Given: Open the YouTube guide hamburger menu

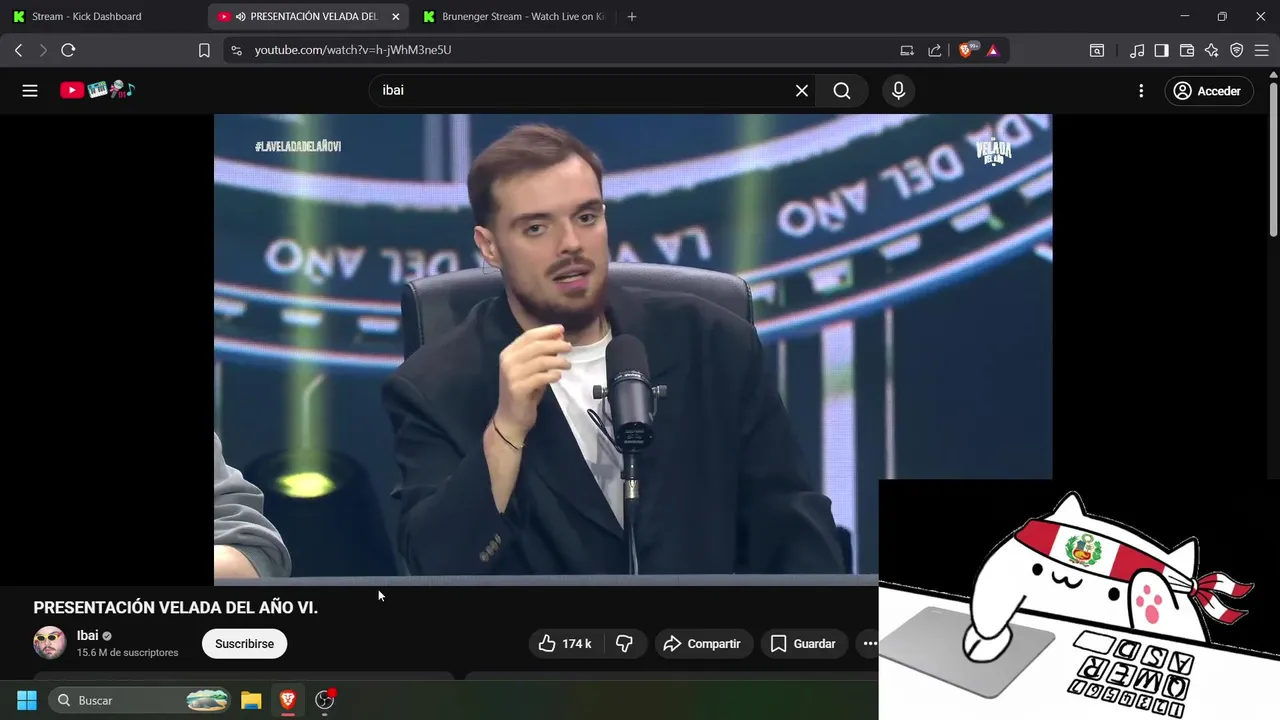Looking at the screenshot, I should 30,90.
